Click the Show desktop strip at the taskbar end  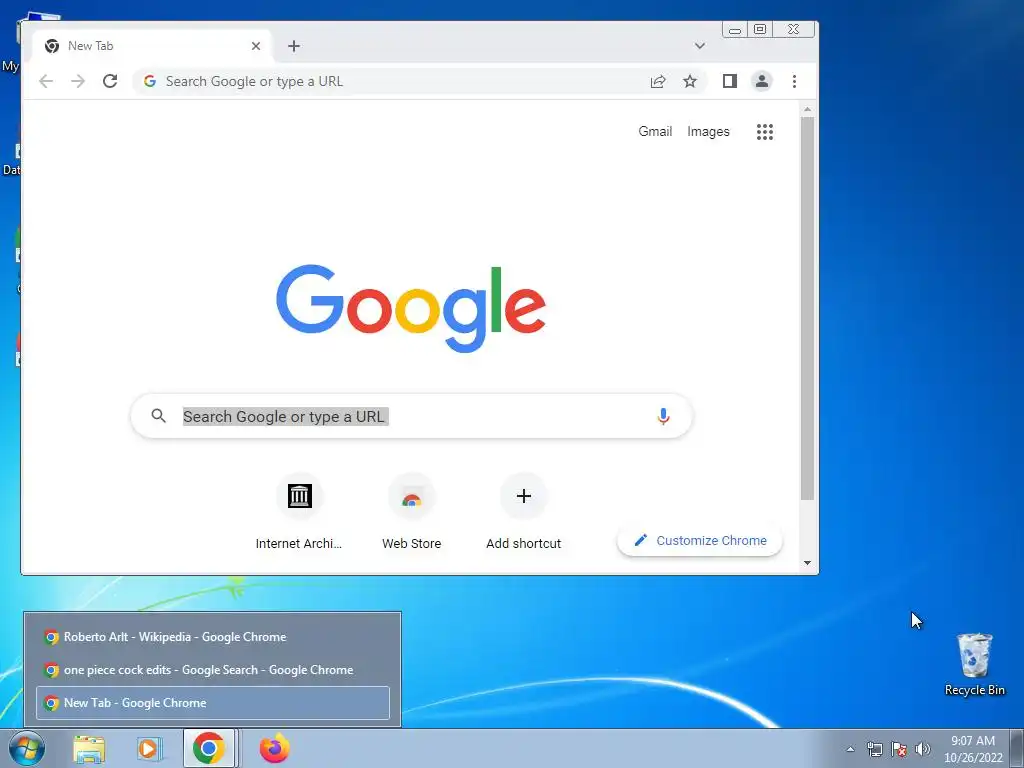pyautogui.click(x=1017, y=748)
